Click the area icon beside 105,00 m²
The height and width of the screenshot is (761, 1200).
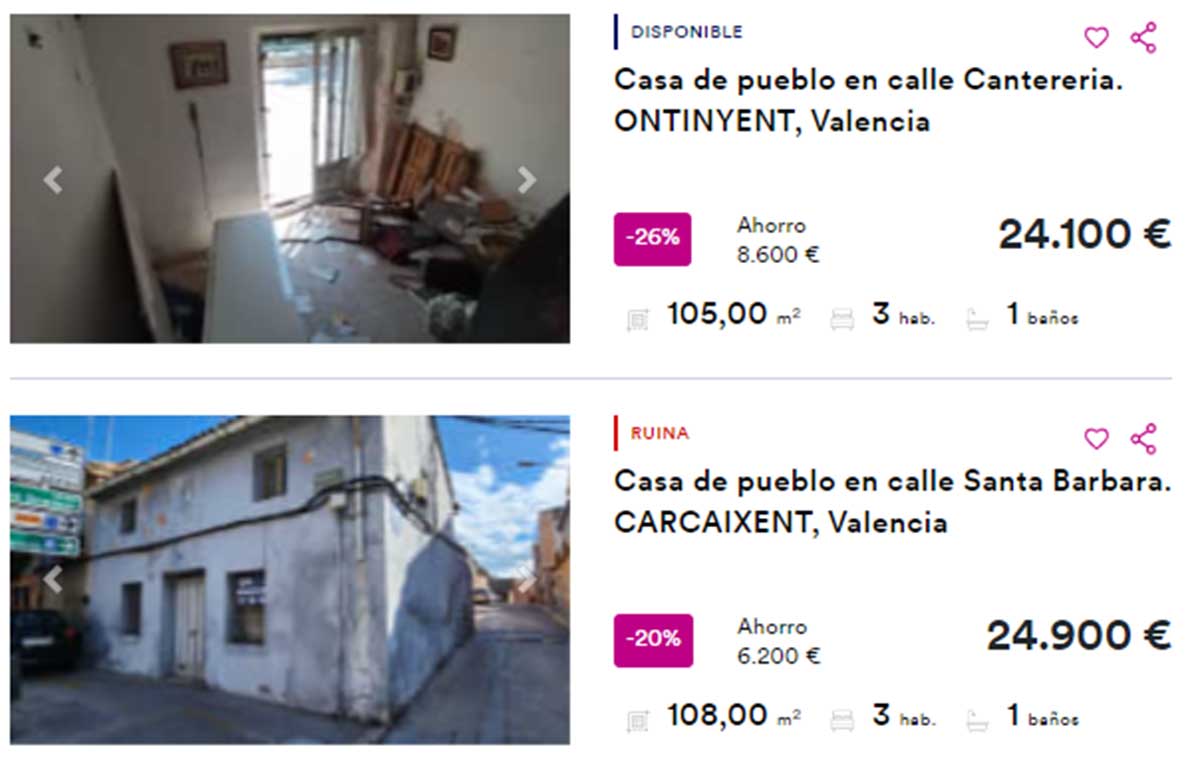[637, 319]
